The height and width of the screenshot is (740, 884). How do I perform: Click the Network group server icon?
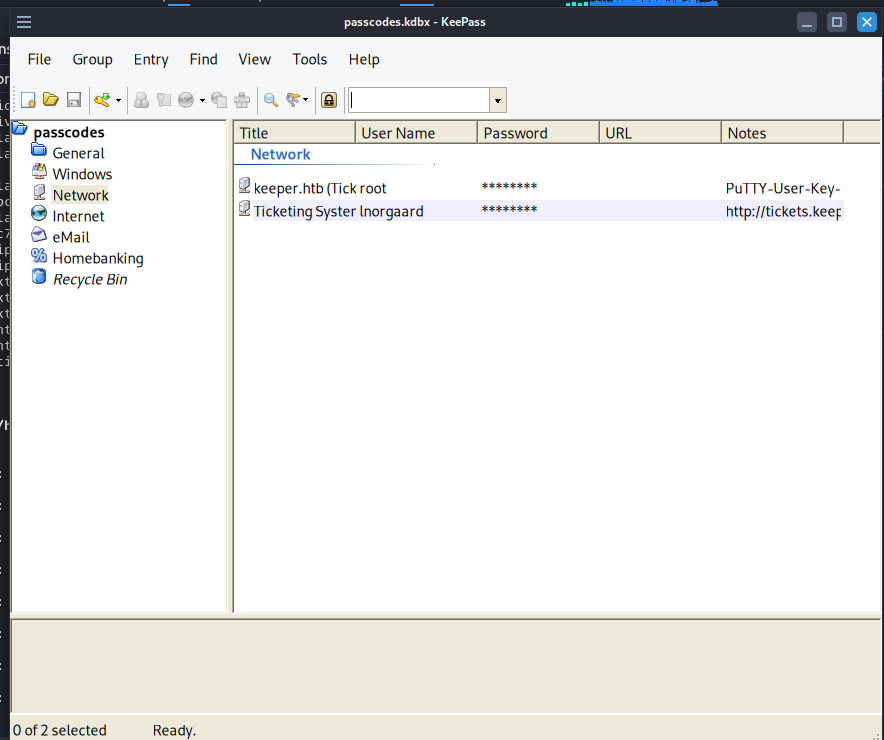point(39,192)
